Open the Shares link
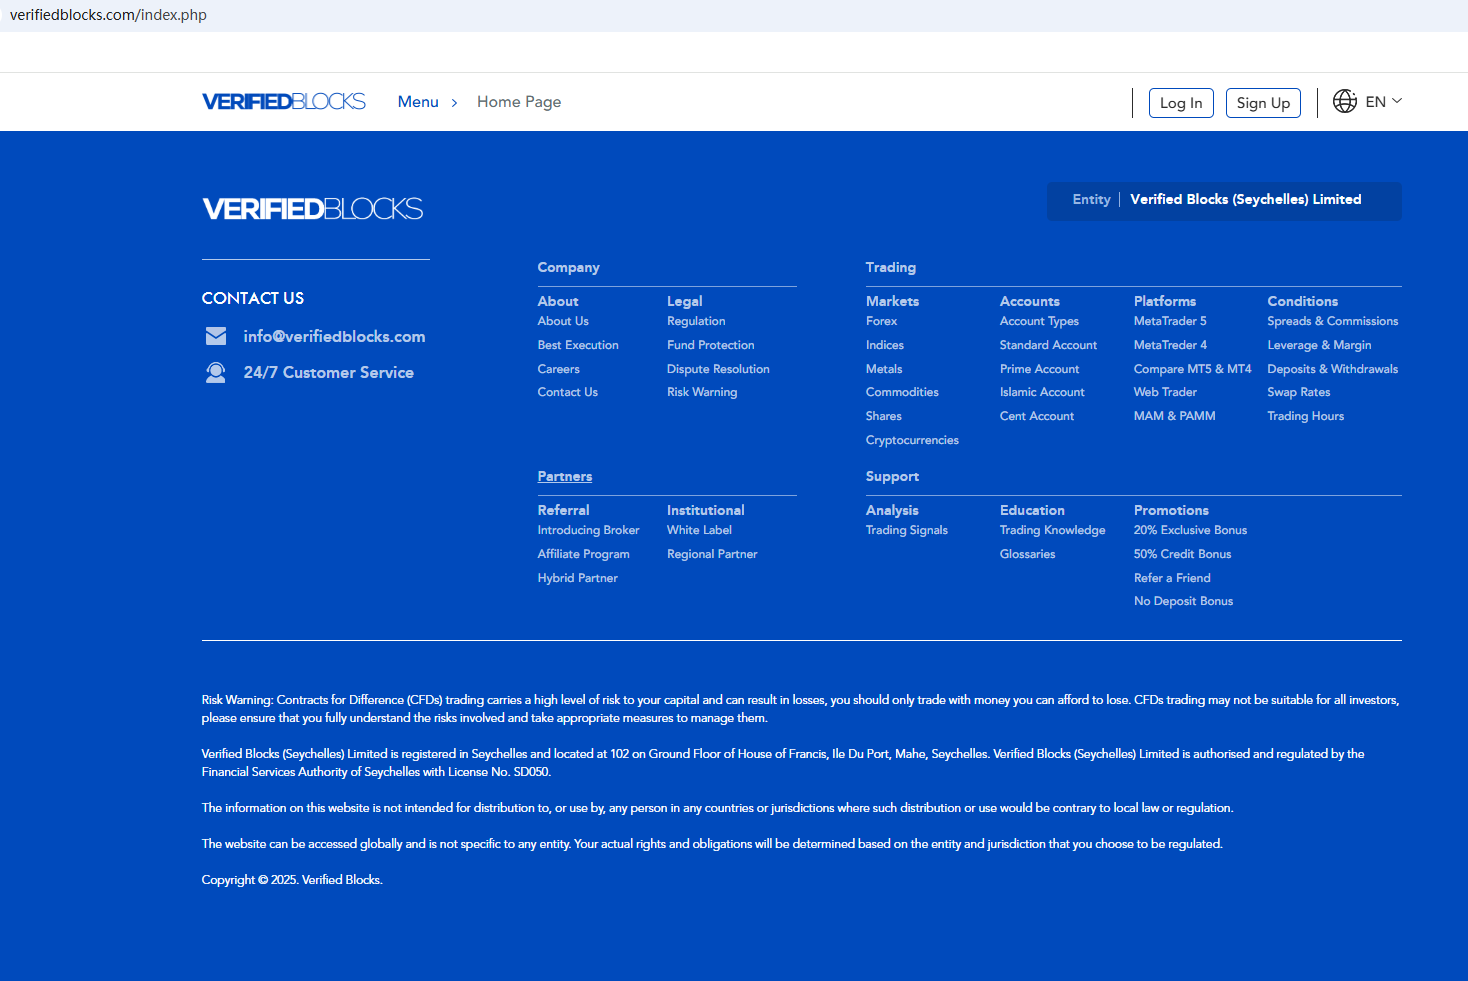The width and height of the screenshot is (1468, 981). 883,416
